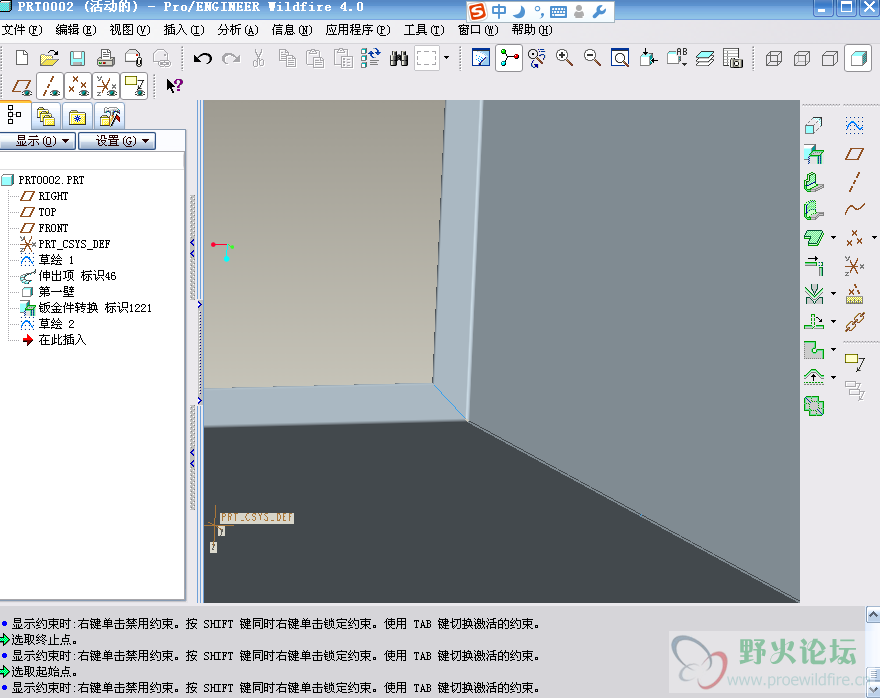This screenshot has height=698, width=880.
Task: Expand the selection box tool dropdown arrow
Action: (x=447, y=58)
